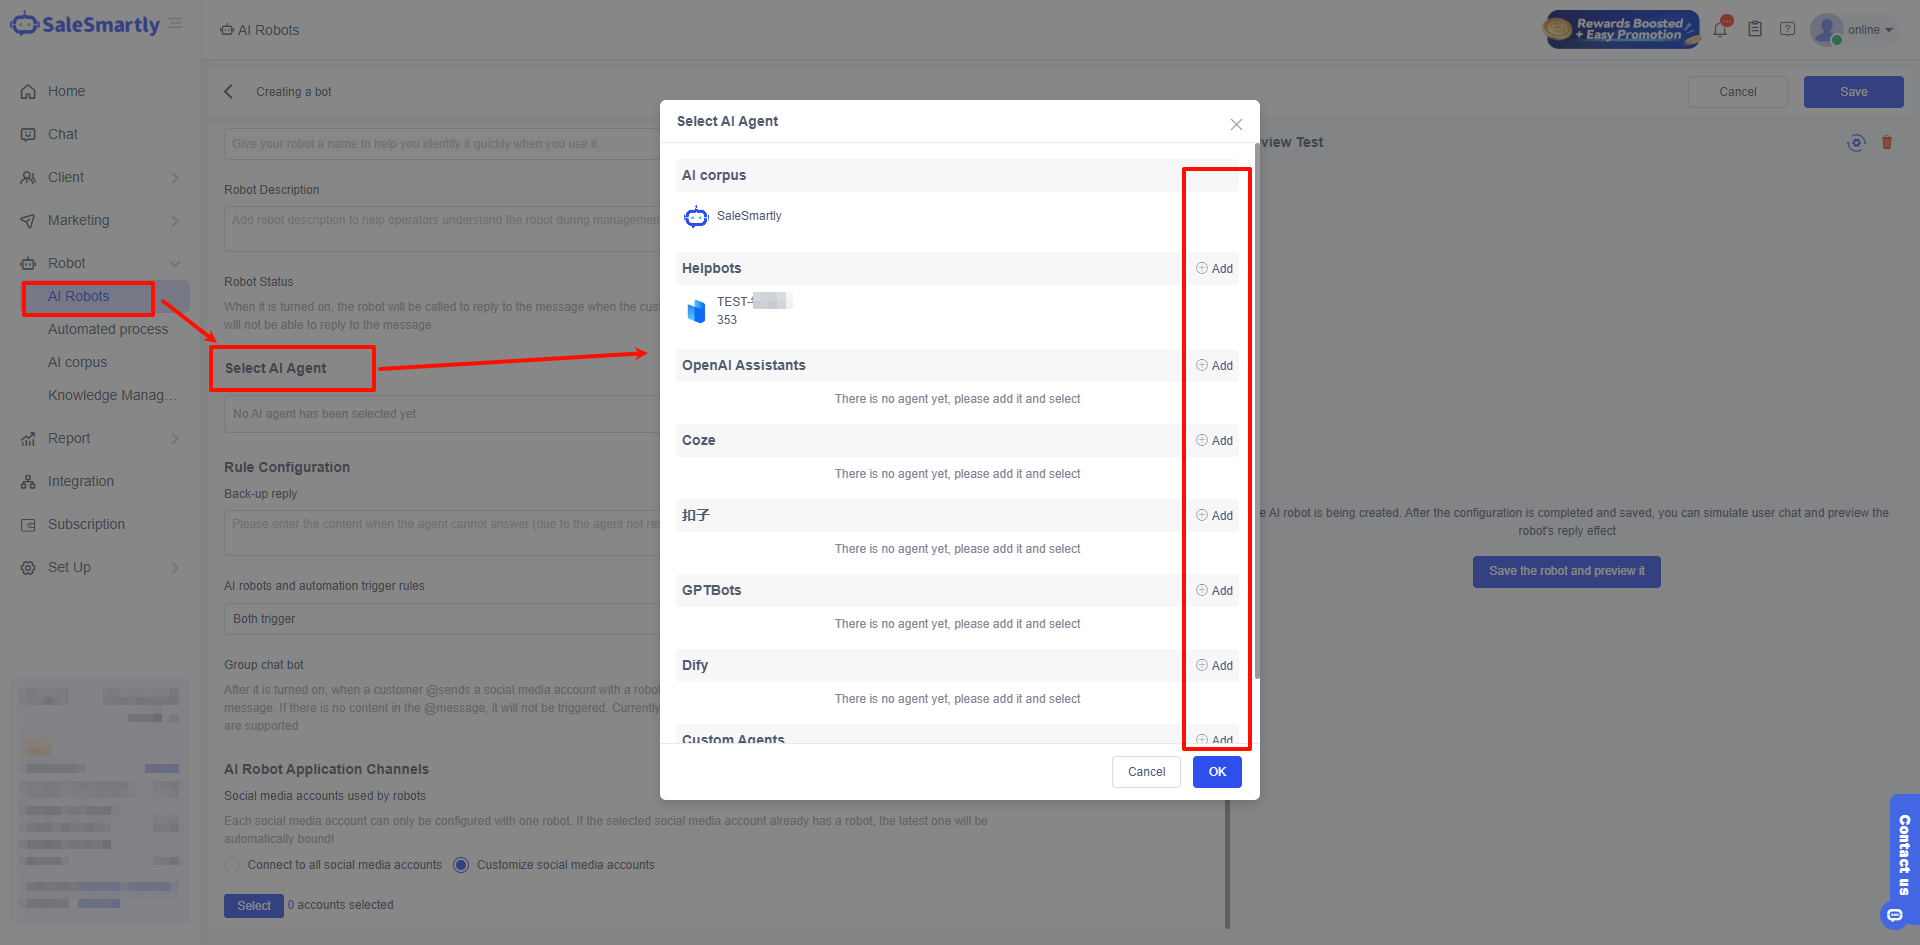Select Connect to all social media accounts
This screenshot has width=1920, height=945.
point(231,865)
